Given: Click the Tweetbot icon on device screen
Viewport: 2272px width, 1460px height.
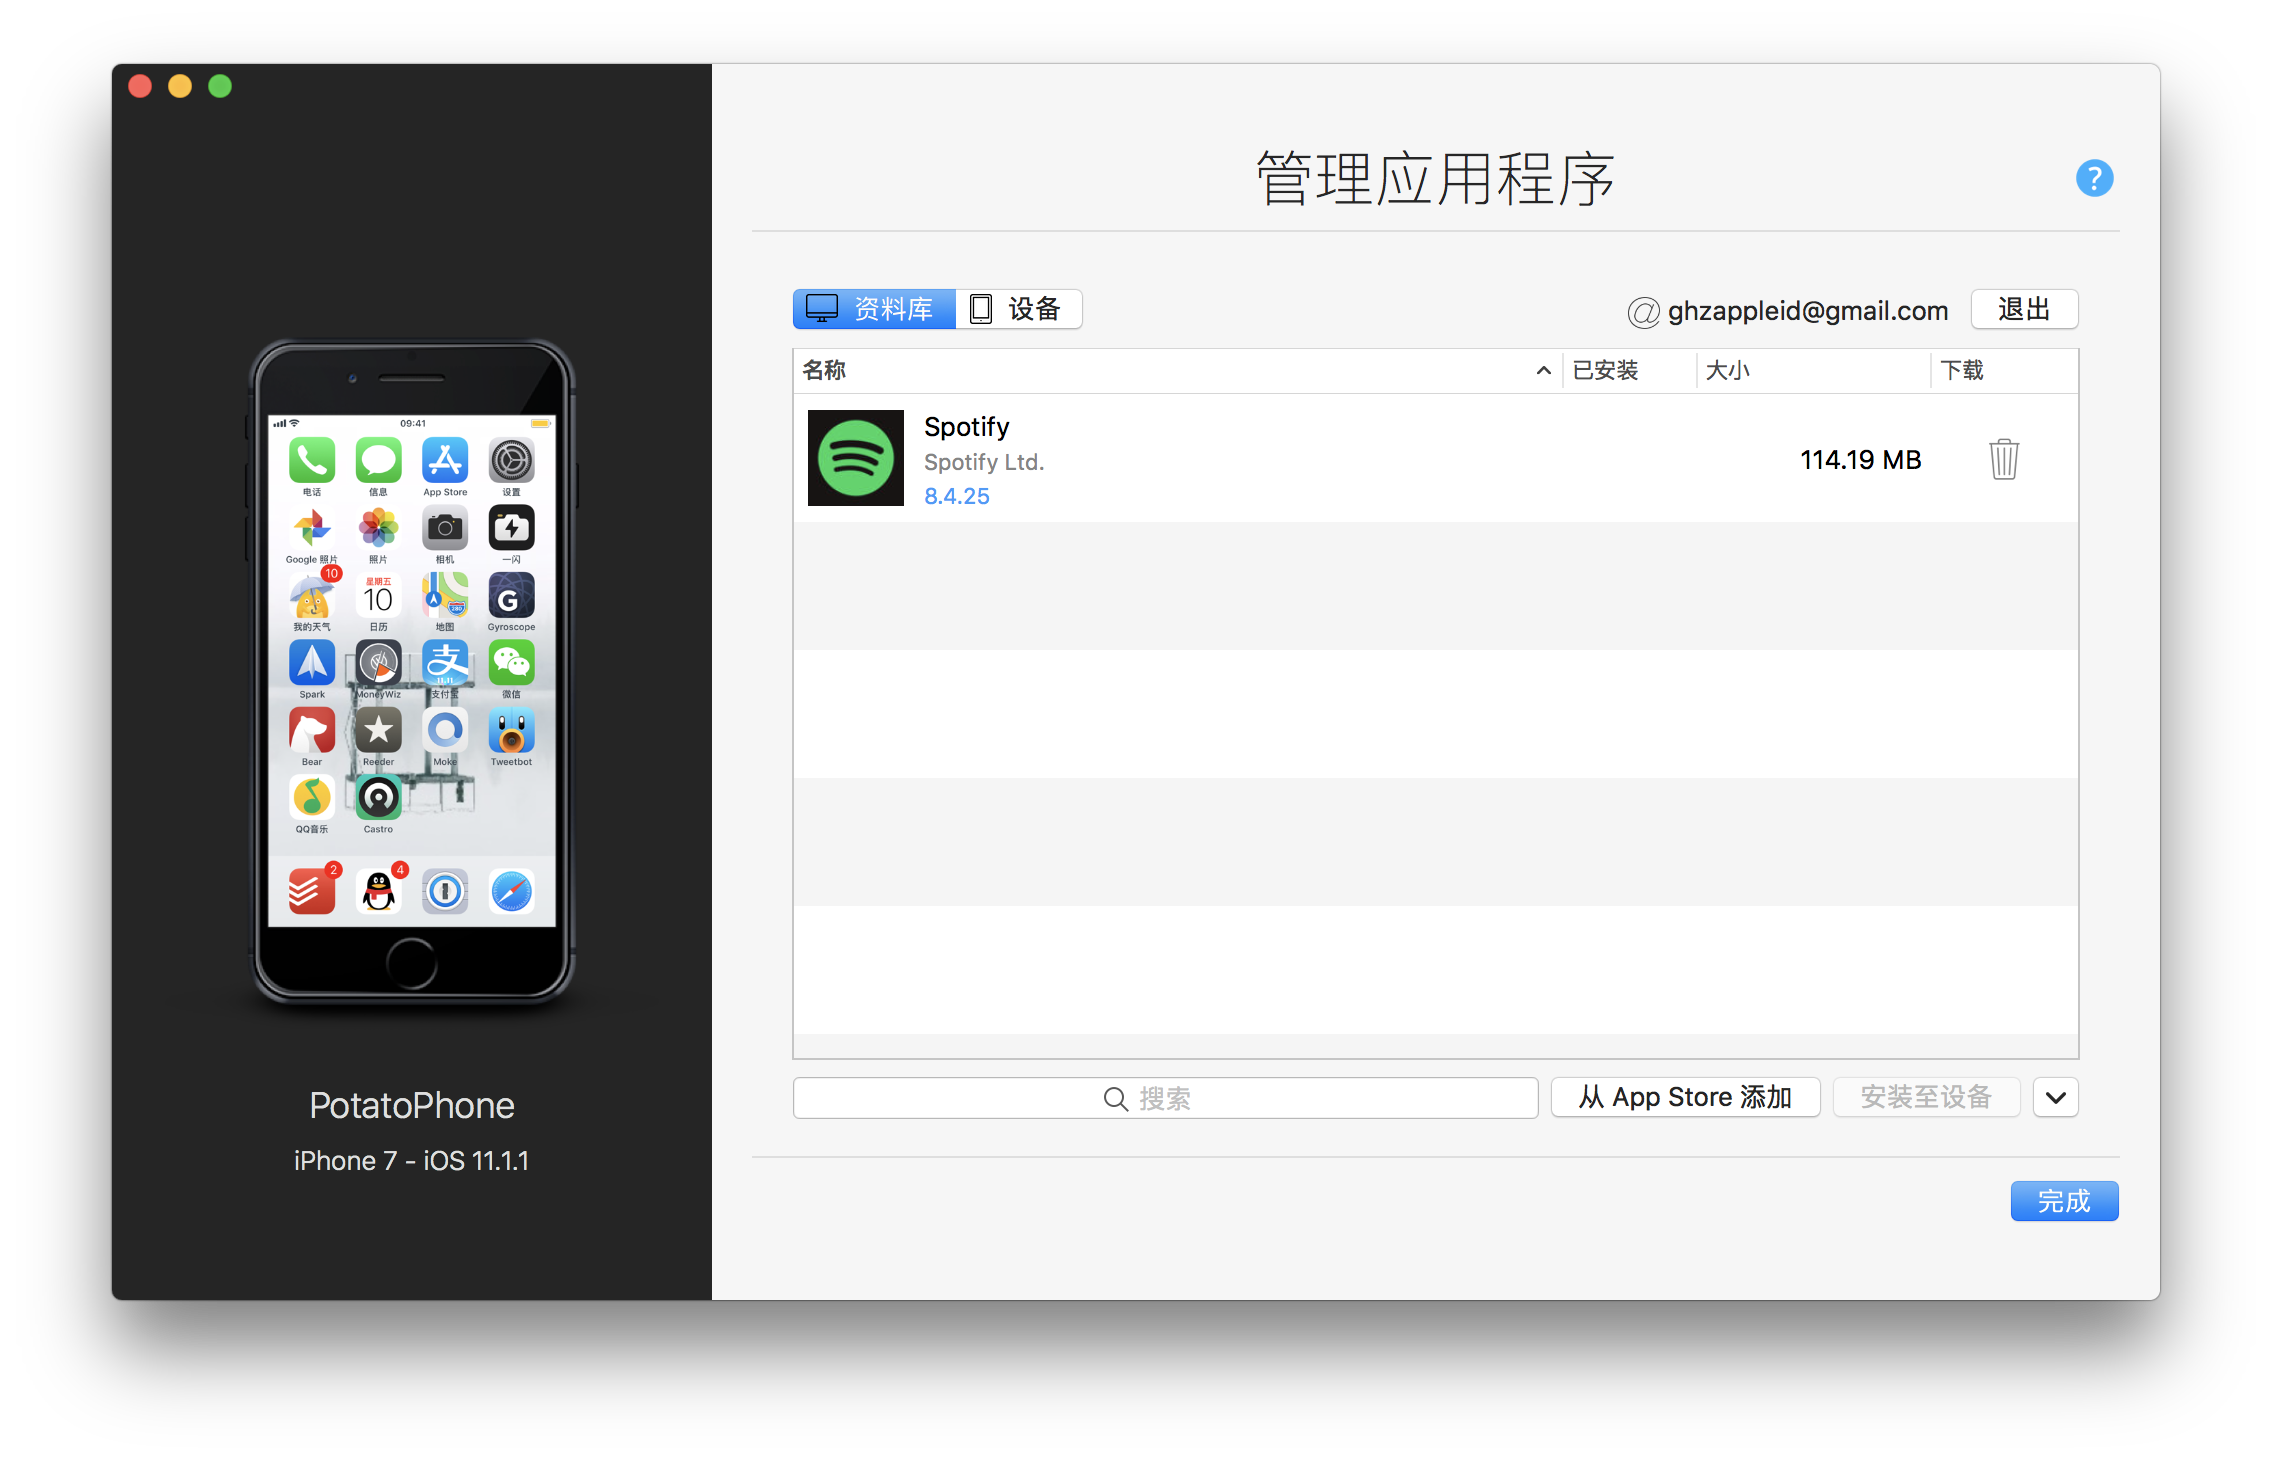Looking at the screenshot, I should pyautogui.click(x=511, y=731).
